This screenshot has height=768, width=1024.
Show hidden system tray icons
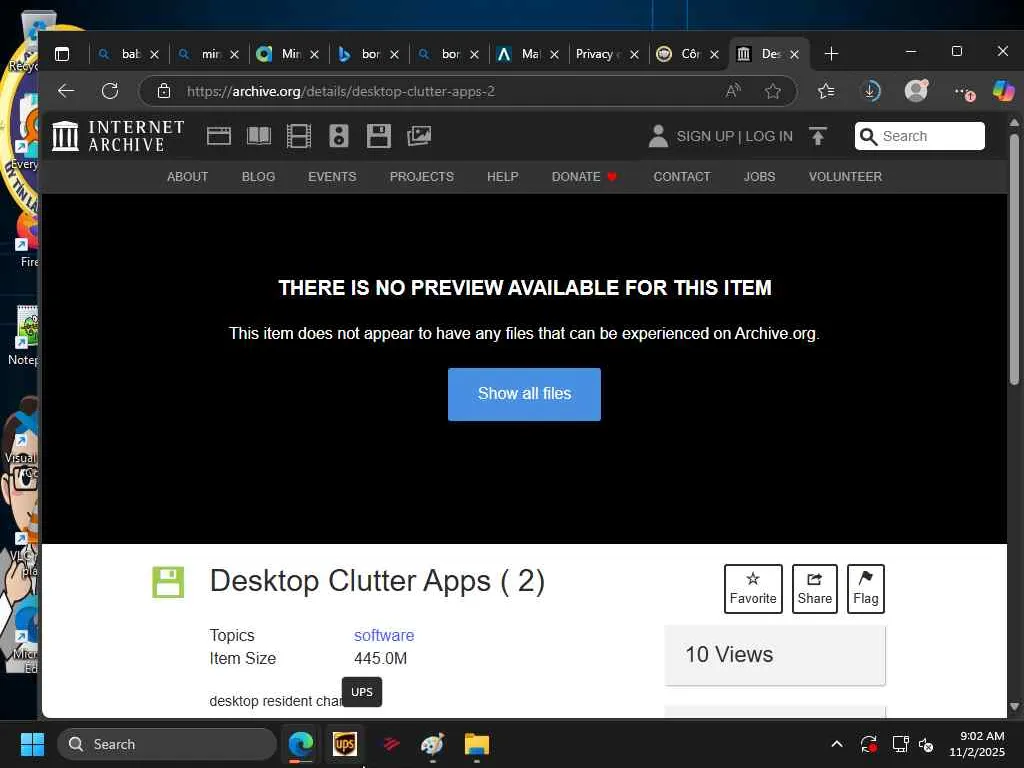point(837,744)
